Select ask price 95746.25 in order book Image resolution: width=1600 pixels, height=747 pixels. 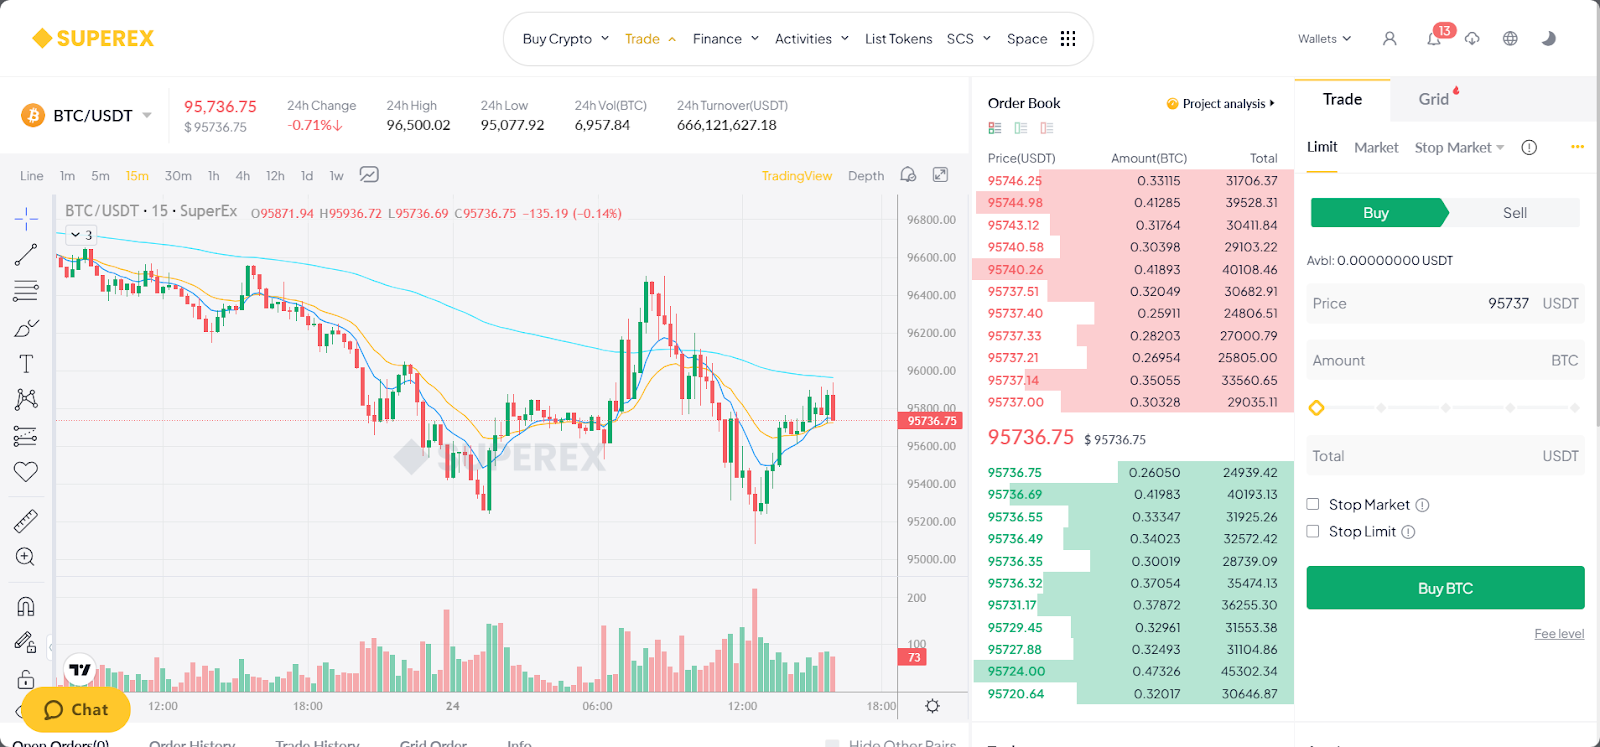[1014, 181]
